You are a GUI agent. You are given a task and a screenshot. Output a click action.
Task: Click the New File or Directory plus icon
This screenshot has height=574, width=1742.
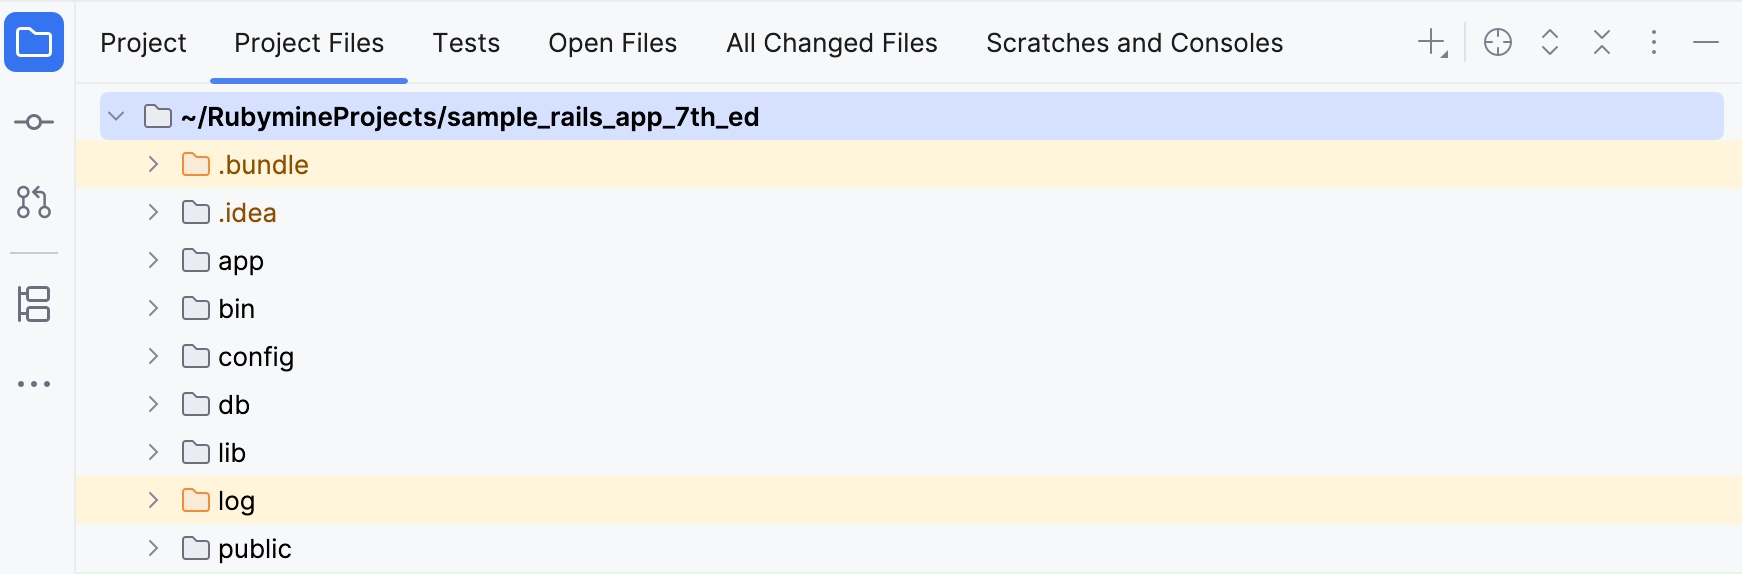(x=1432, y=43)
